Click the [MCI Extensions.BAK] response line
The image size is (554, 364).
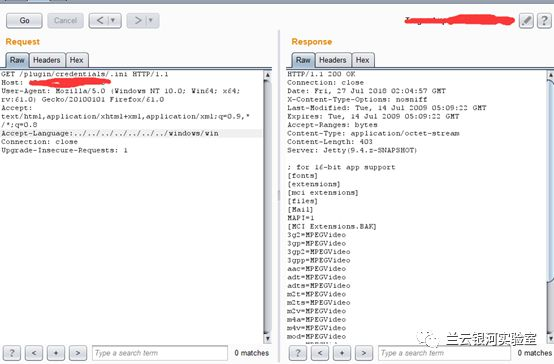[x=332, y=227]
